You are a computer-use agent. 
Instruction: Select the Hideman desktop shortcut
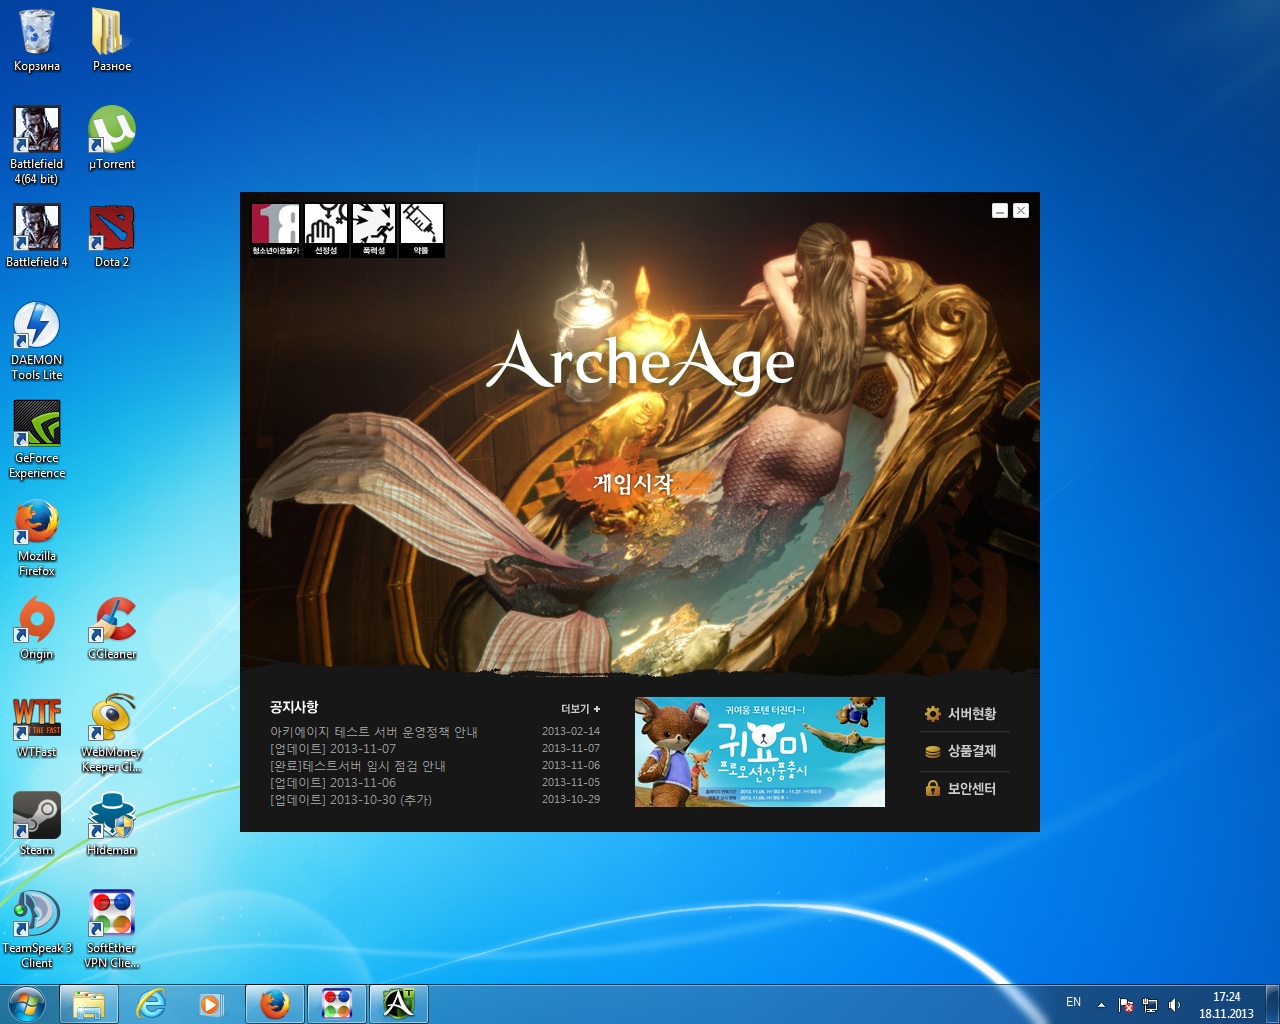point(112,825)
